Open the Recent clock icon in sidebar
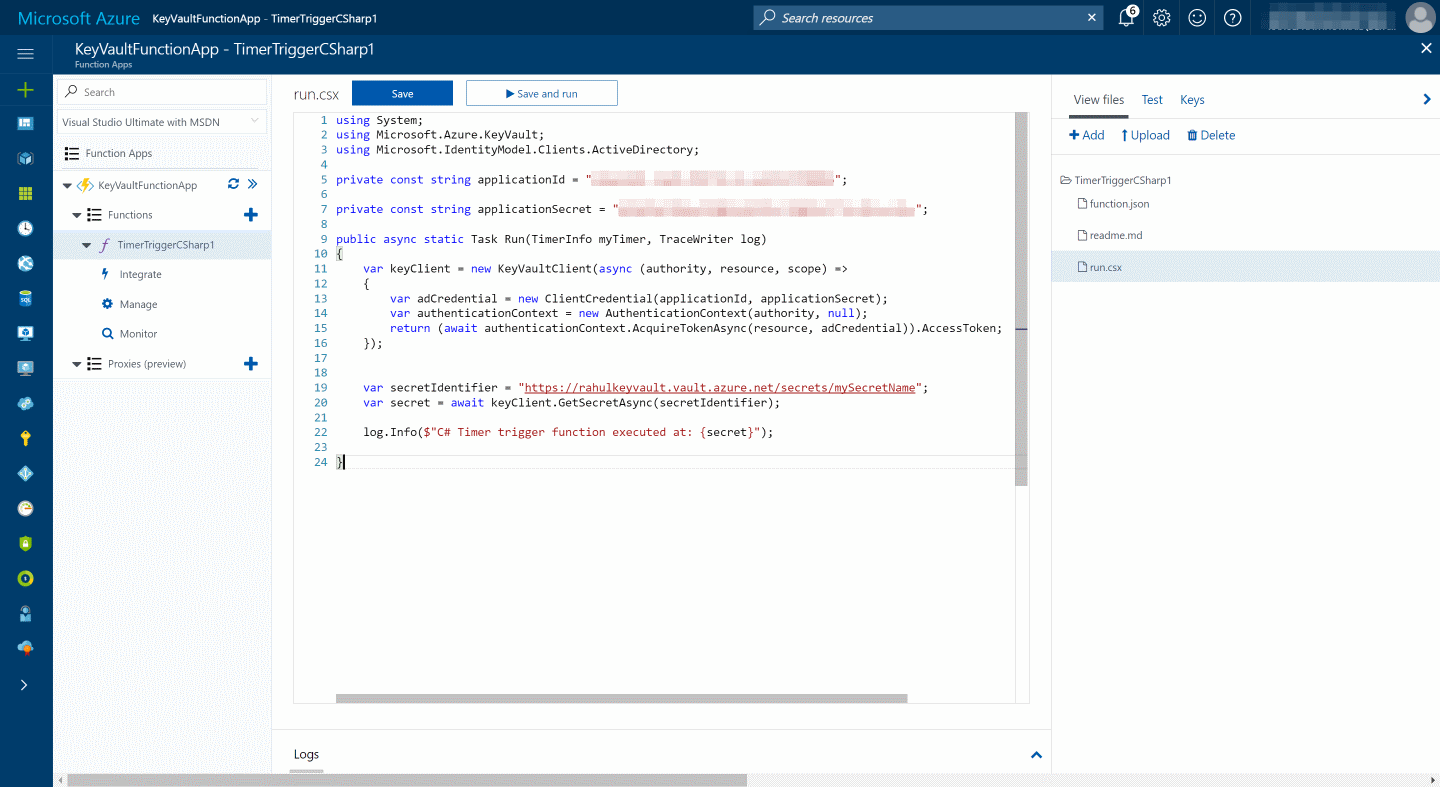 point(25,228)
